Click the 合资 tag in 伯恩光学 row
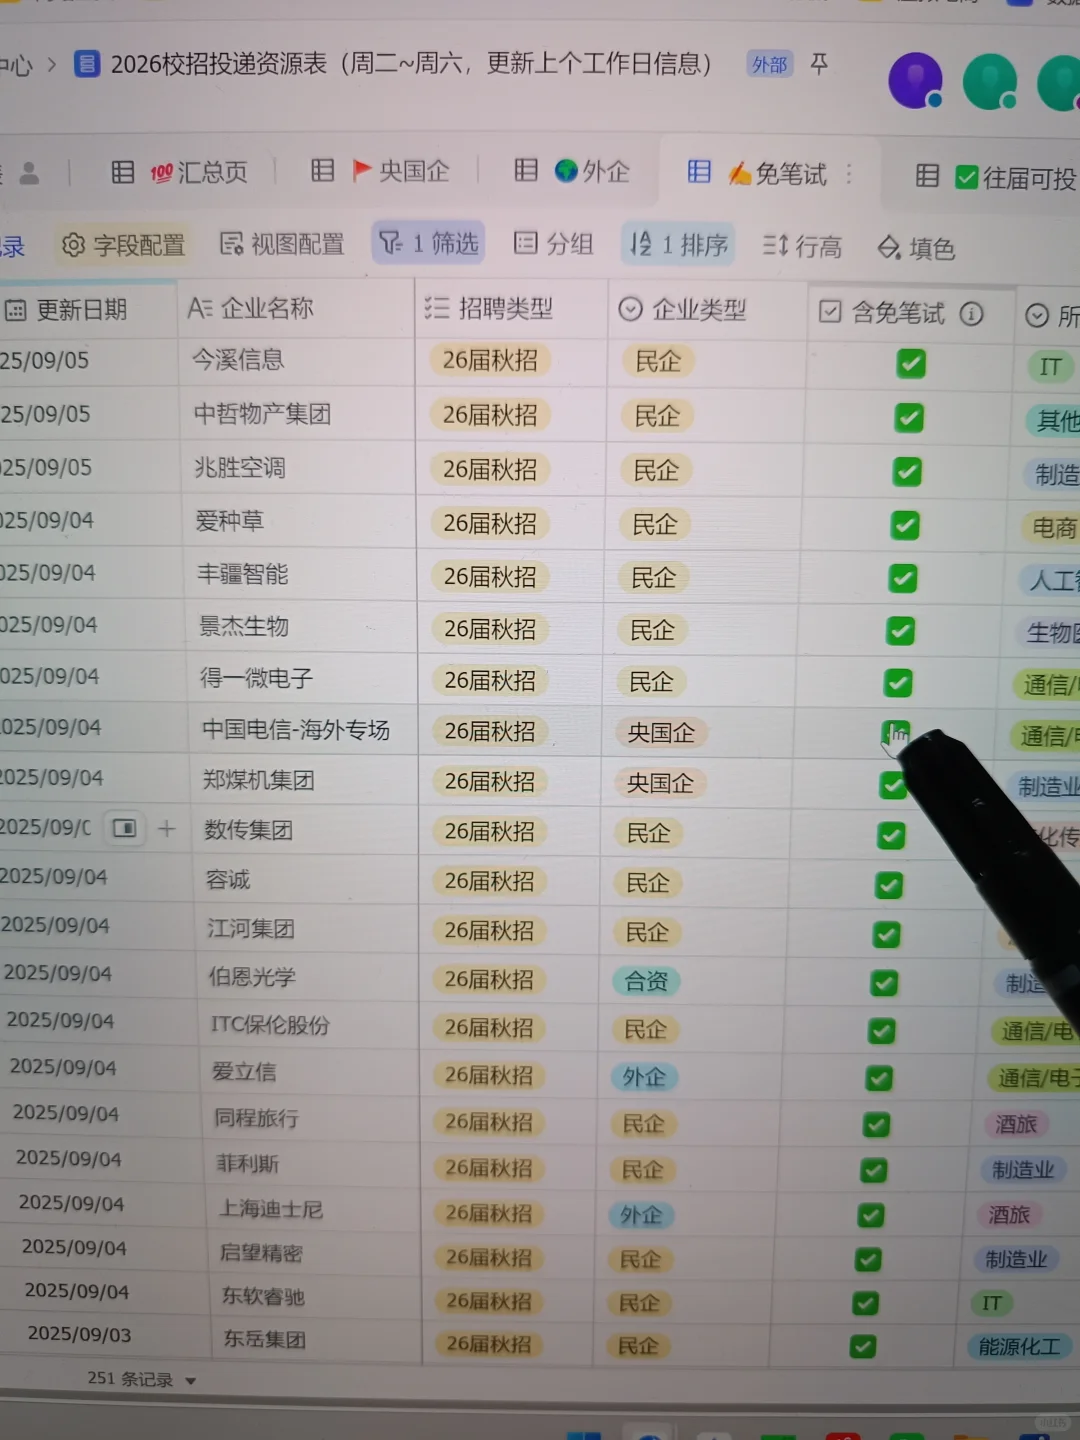1080x1440 pixels. click(x=646, y=981)
